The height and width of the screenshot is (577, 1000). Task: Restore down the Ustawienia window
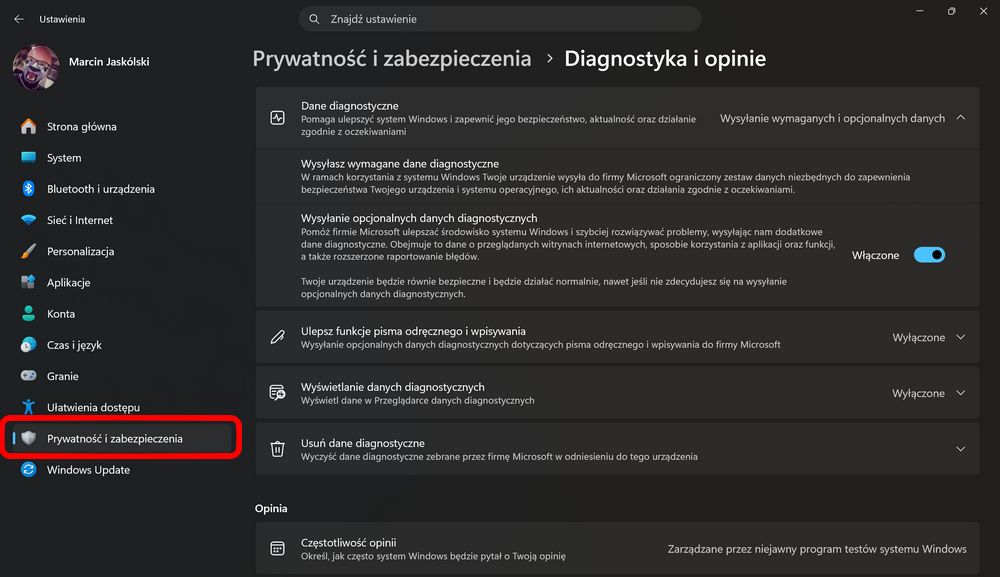tap(952, 11)
